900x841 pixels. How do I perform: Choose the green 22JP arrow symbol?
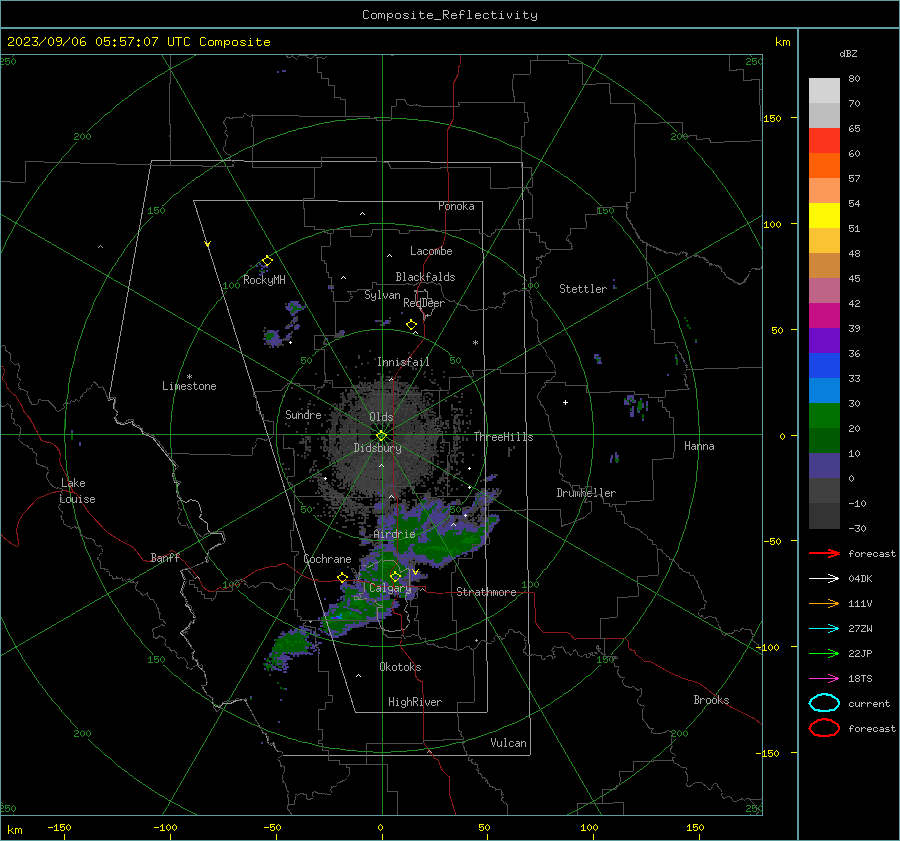tap(824, 653)
